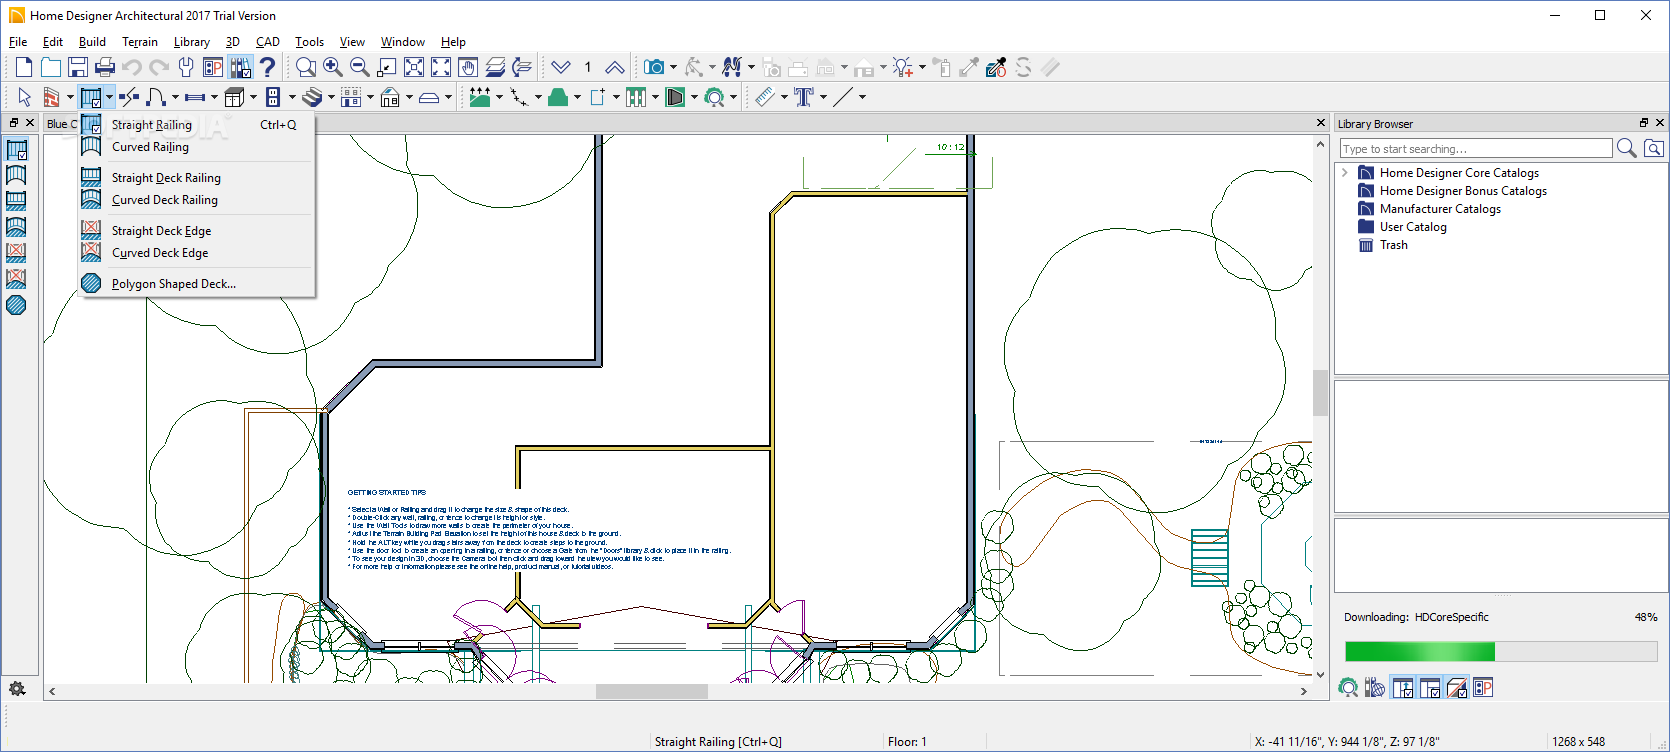
Task: Click the Select Objects arrow tool
Action: 24,97
